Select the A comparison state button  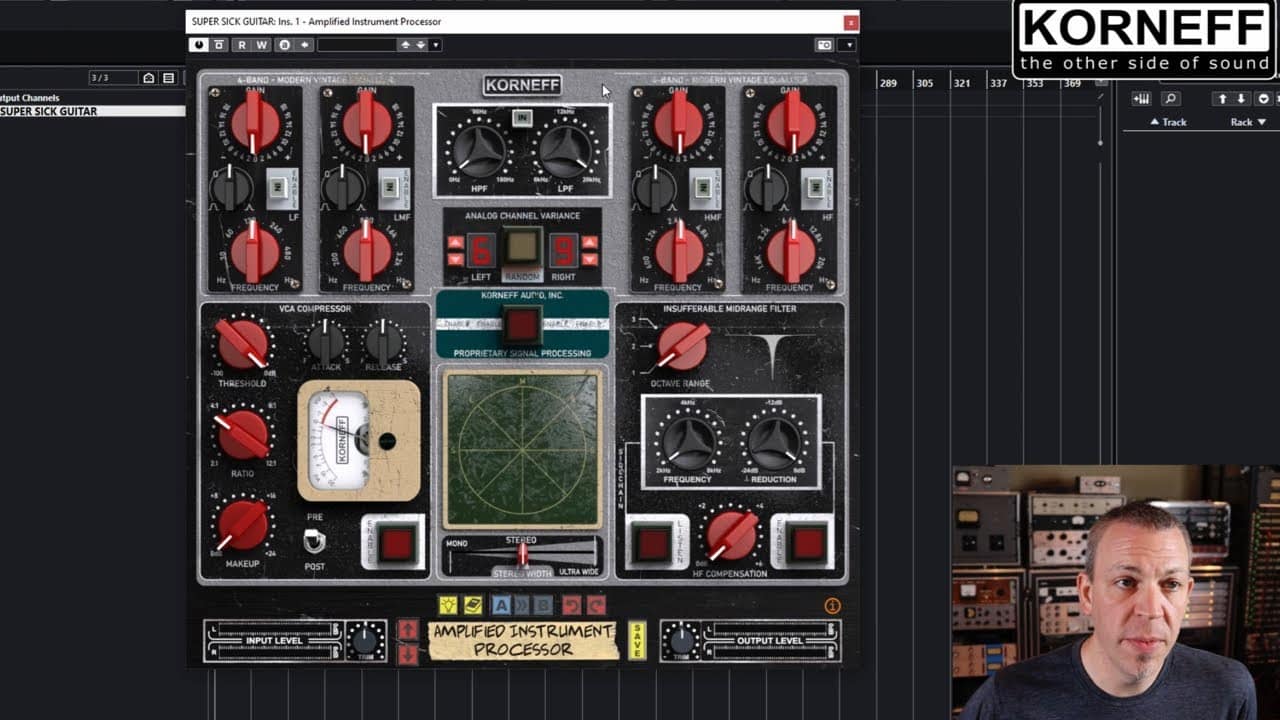tap(502, 605)
